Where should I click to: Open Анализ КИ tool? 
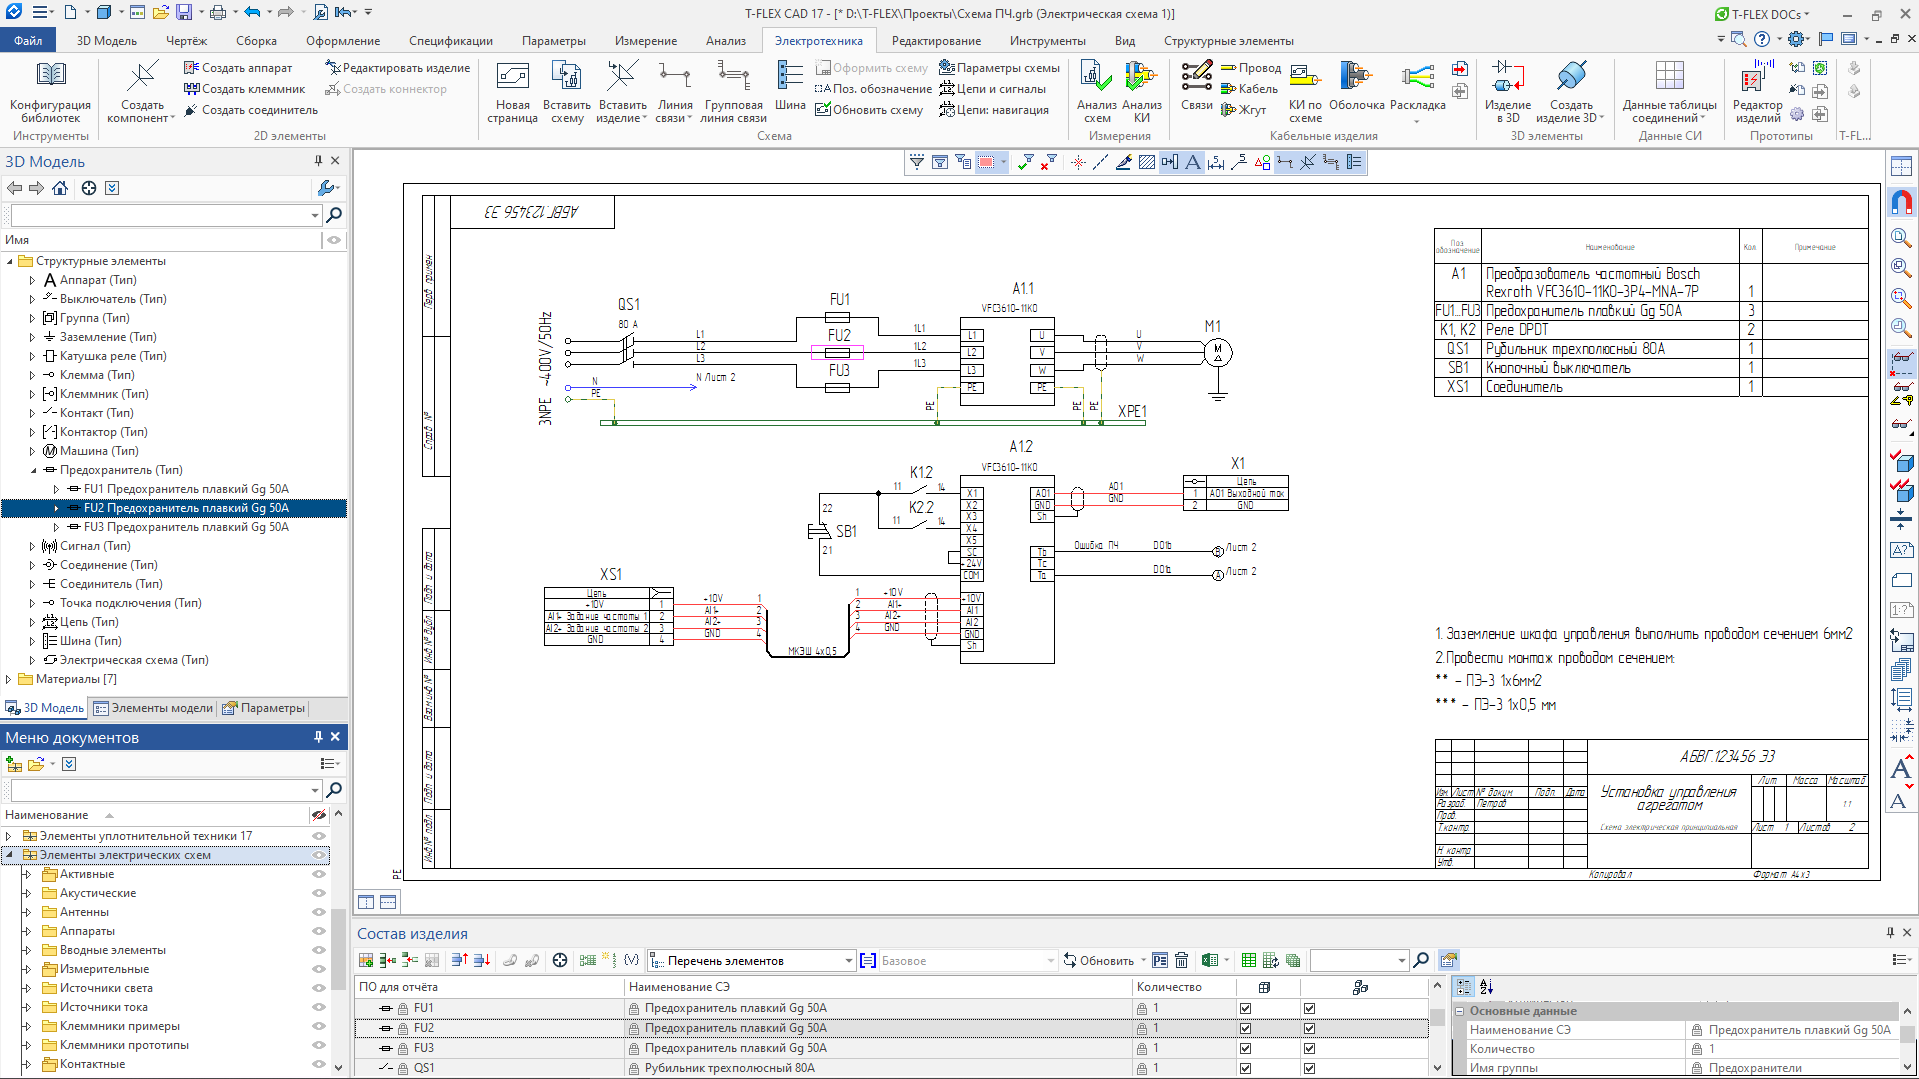click(x=1141, y=90)
